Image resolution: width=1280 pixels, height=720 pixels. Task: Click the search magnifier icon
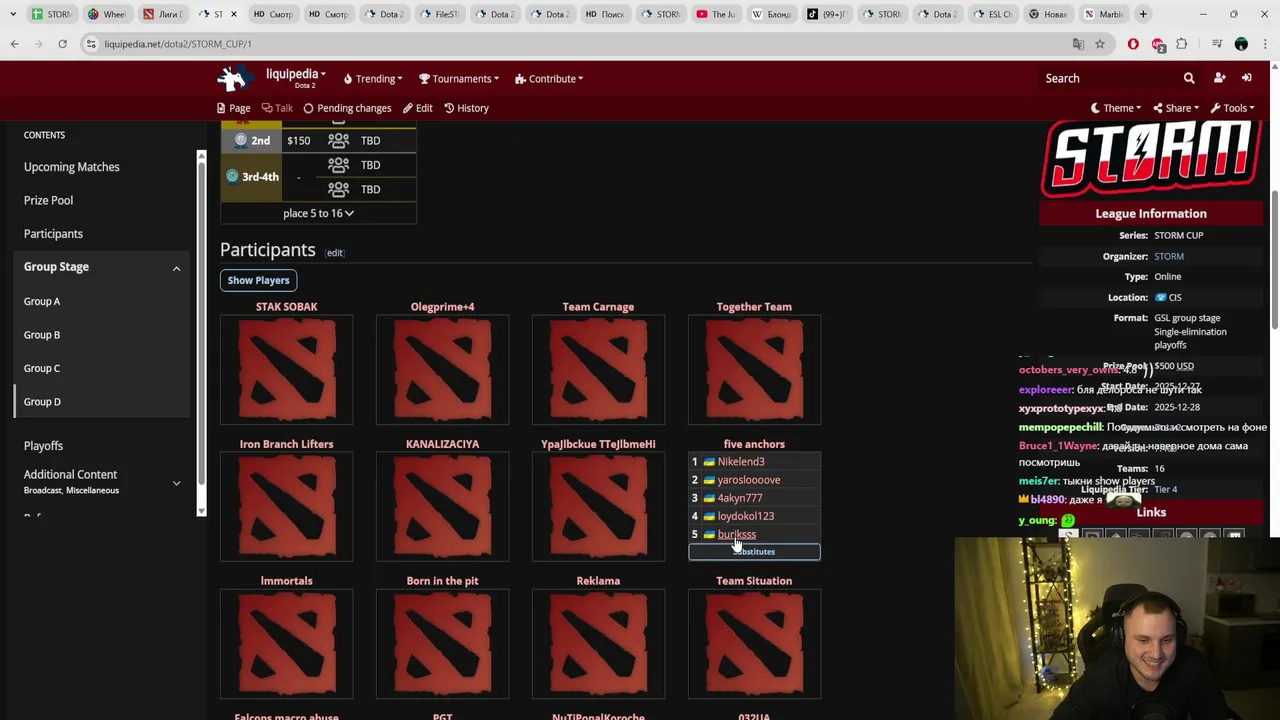point(1189,78)
